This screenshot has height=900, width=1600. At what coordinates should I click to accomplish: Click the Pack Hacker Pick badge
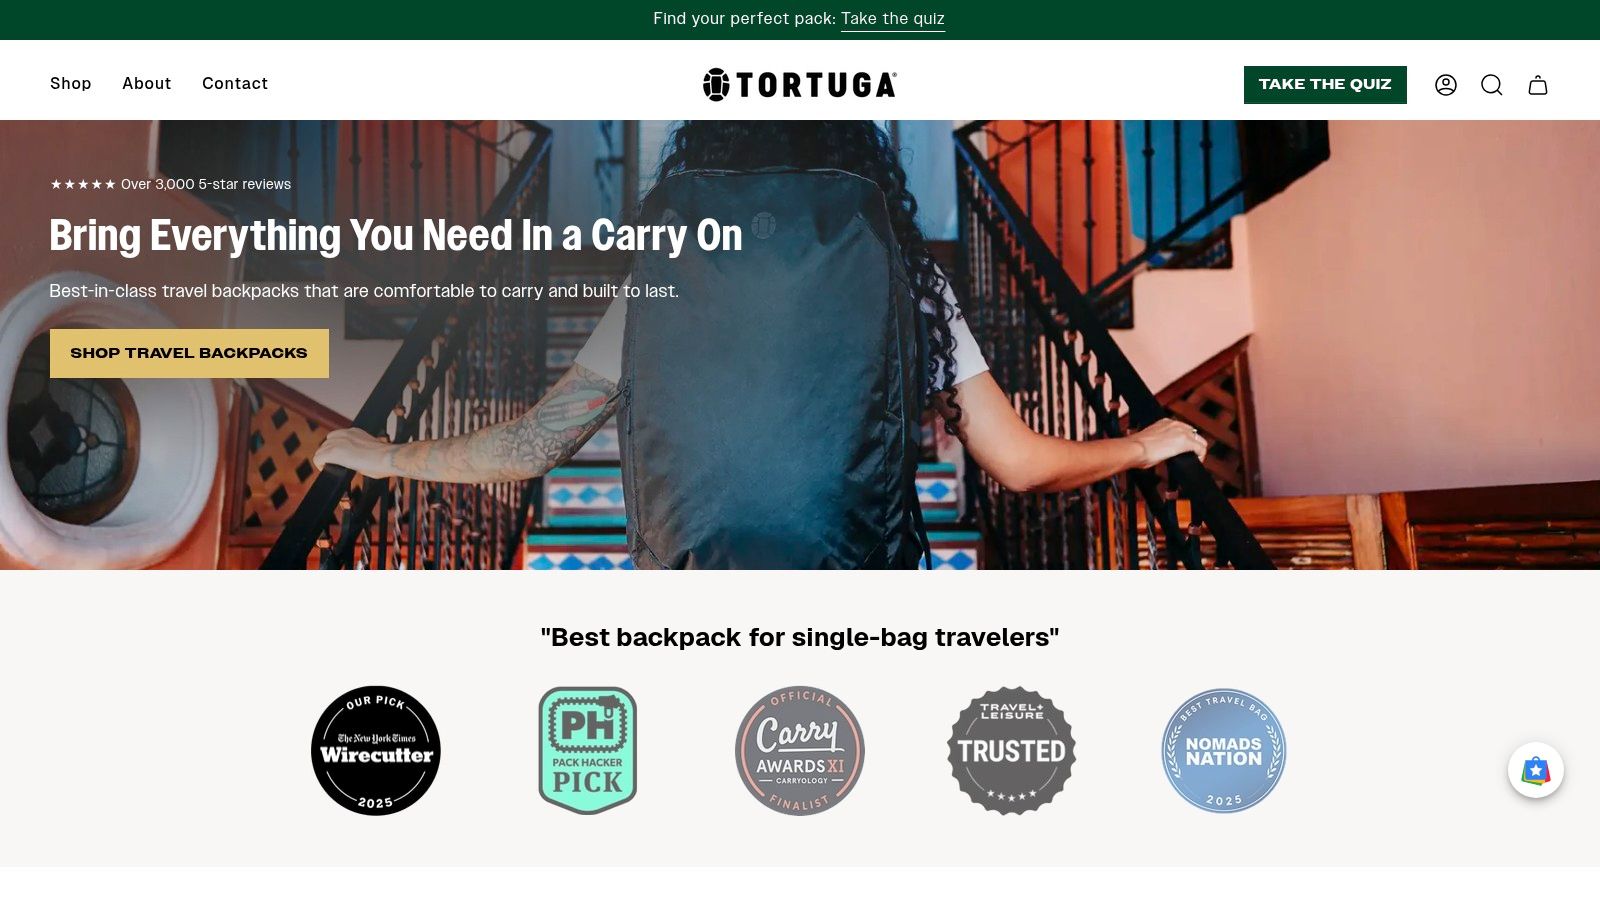click(588, 751)
